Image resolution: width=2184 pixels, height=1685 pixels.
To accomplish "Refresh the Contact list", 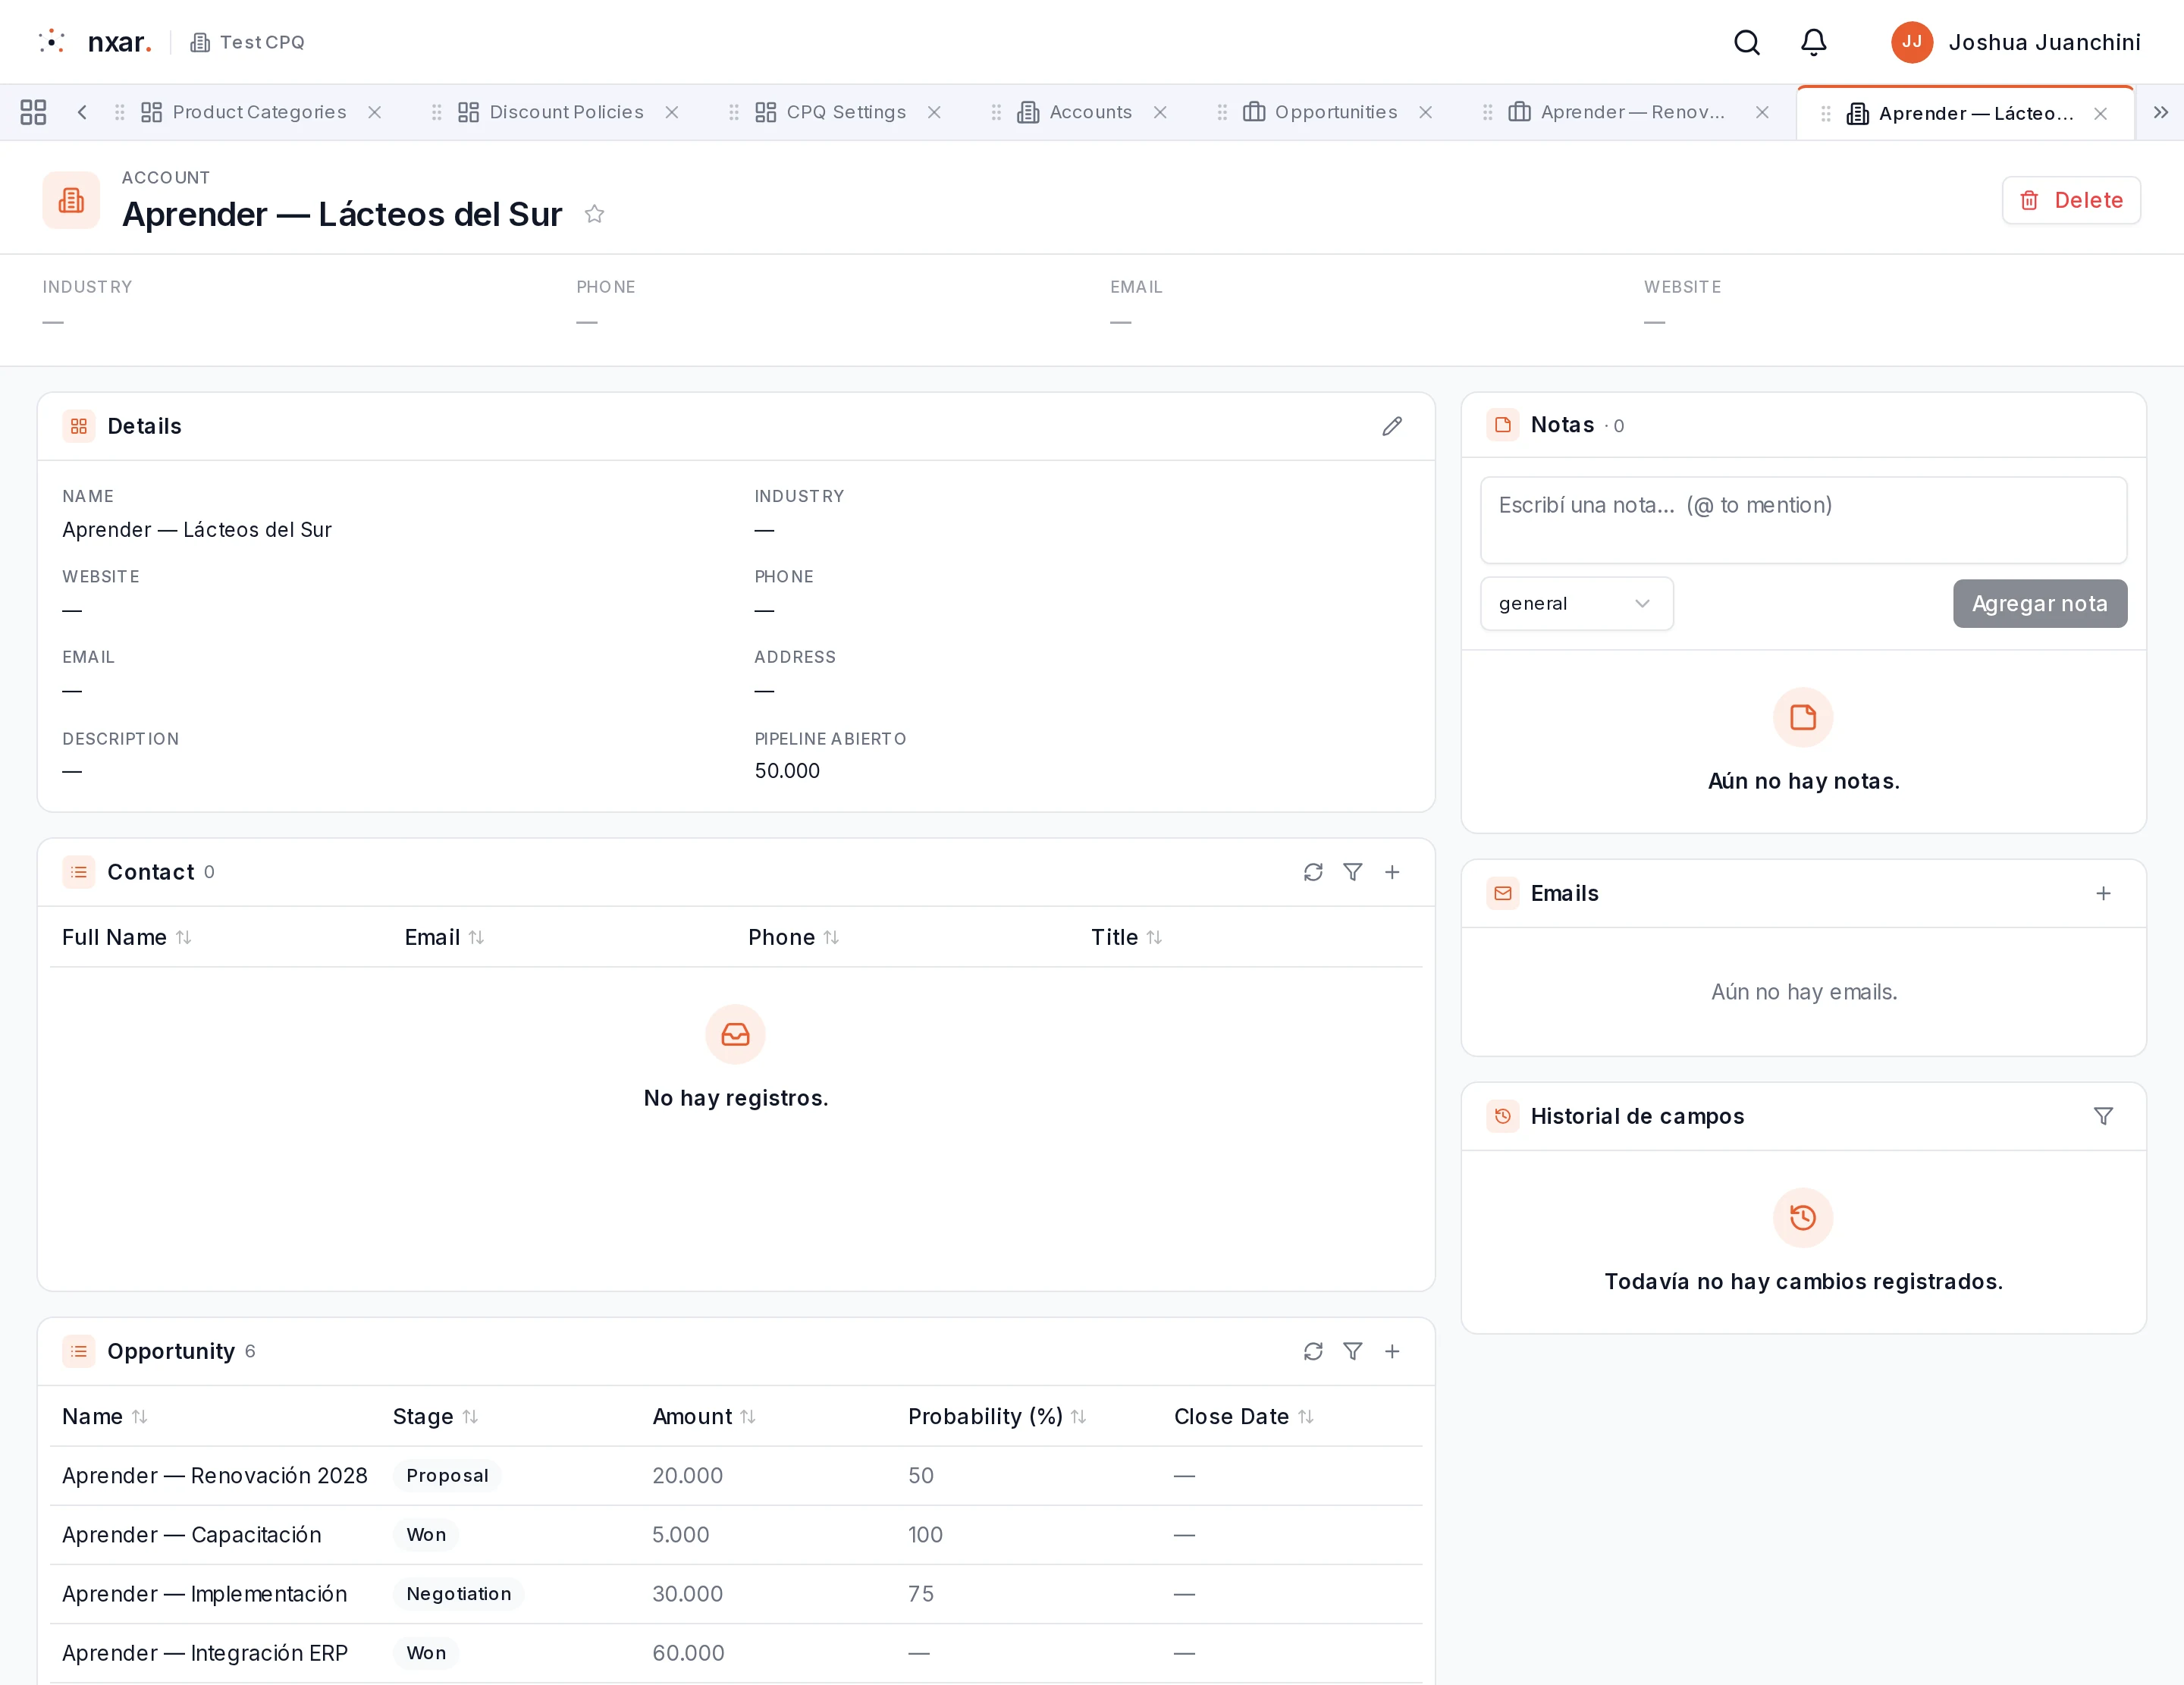I will coord(1312,872).
